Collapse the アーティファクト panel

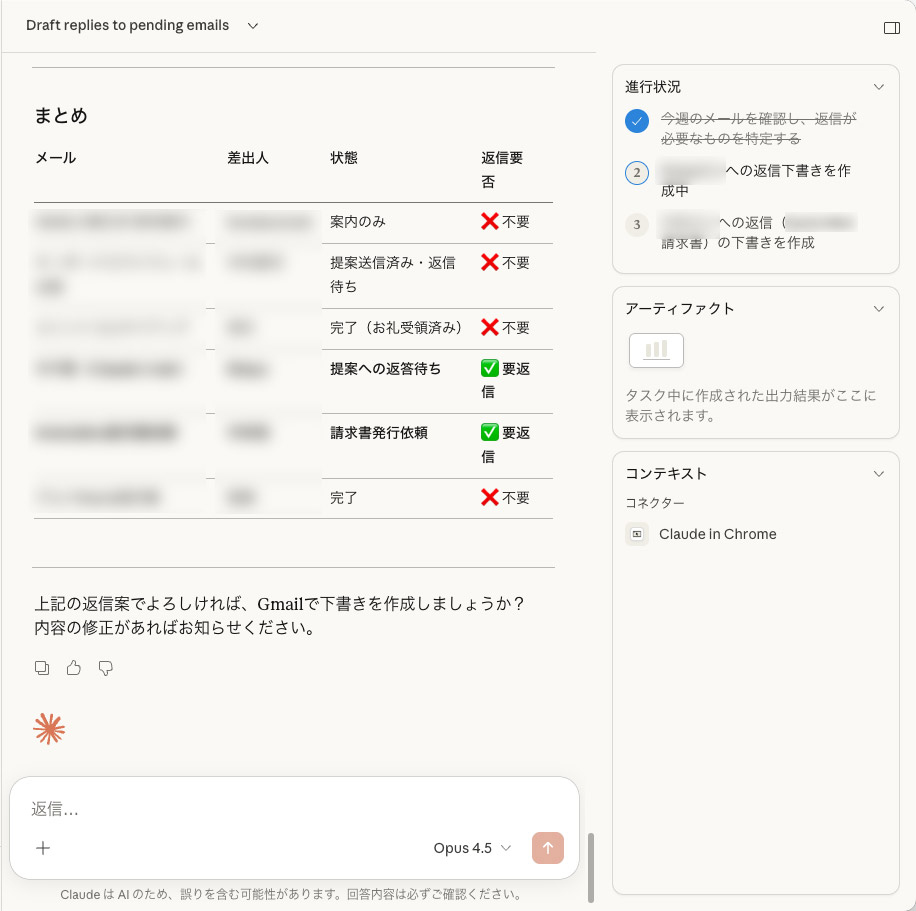[878, 308]
